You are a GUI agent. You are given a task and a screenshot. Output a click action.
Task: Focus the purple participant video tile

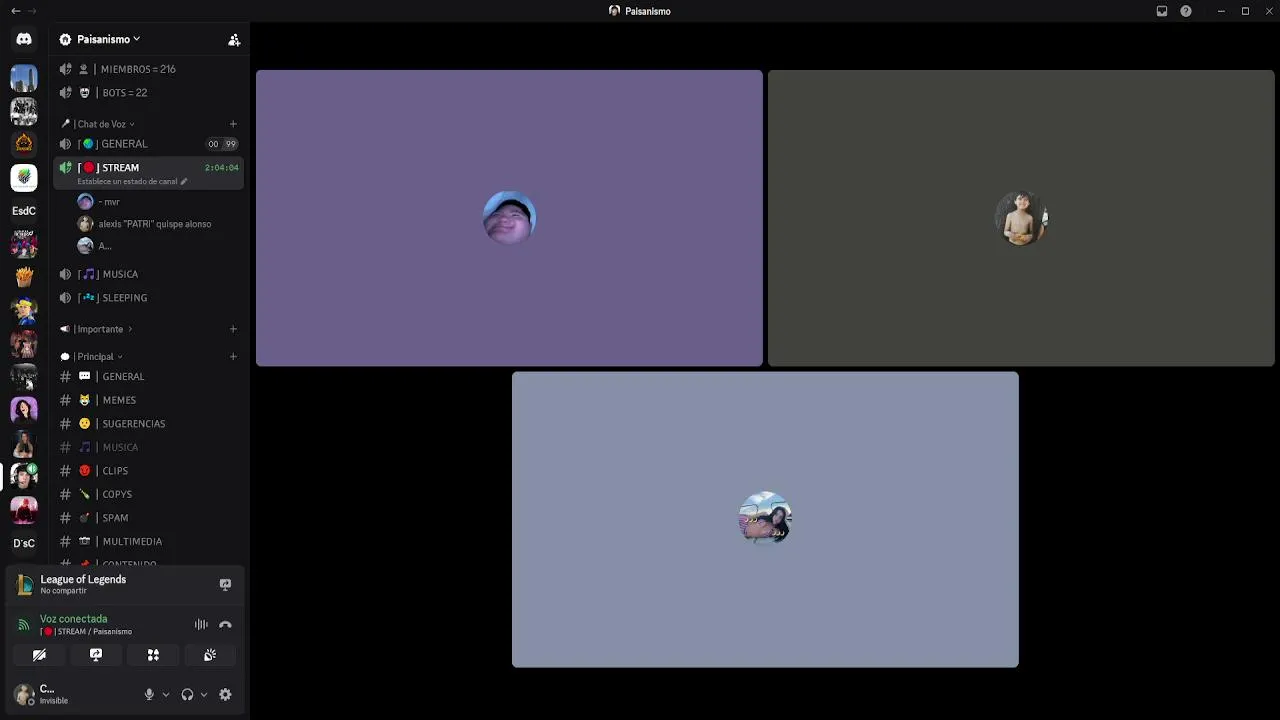(509, 218)
